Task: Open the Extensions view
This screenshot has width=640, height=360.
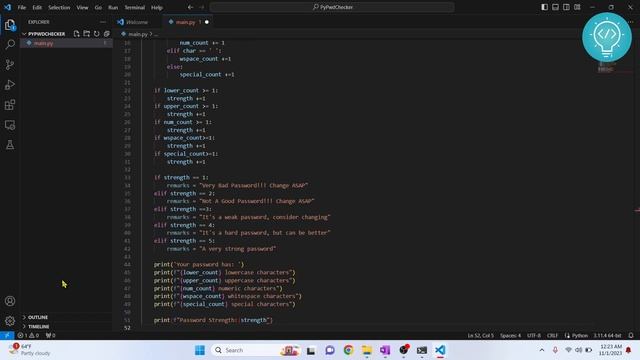Action: click(x=10, y=105)
